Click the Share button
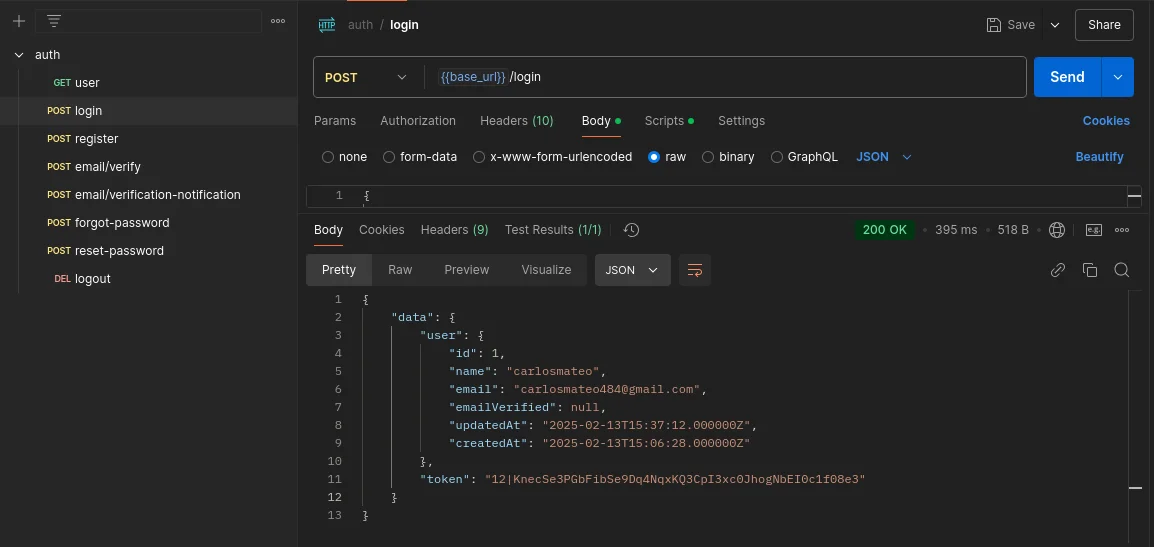This screenshot has height=547, width=1154. pyautogui.click(x=1104, y=25)
